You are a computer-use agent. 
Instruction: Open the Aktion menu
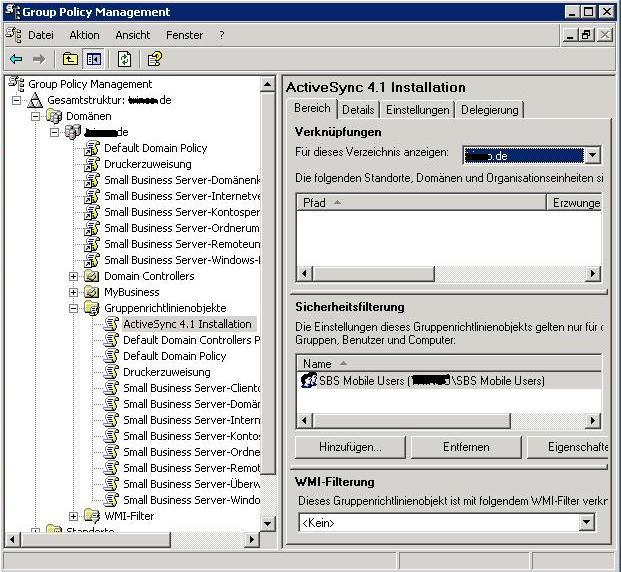(x=84, y=35)
